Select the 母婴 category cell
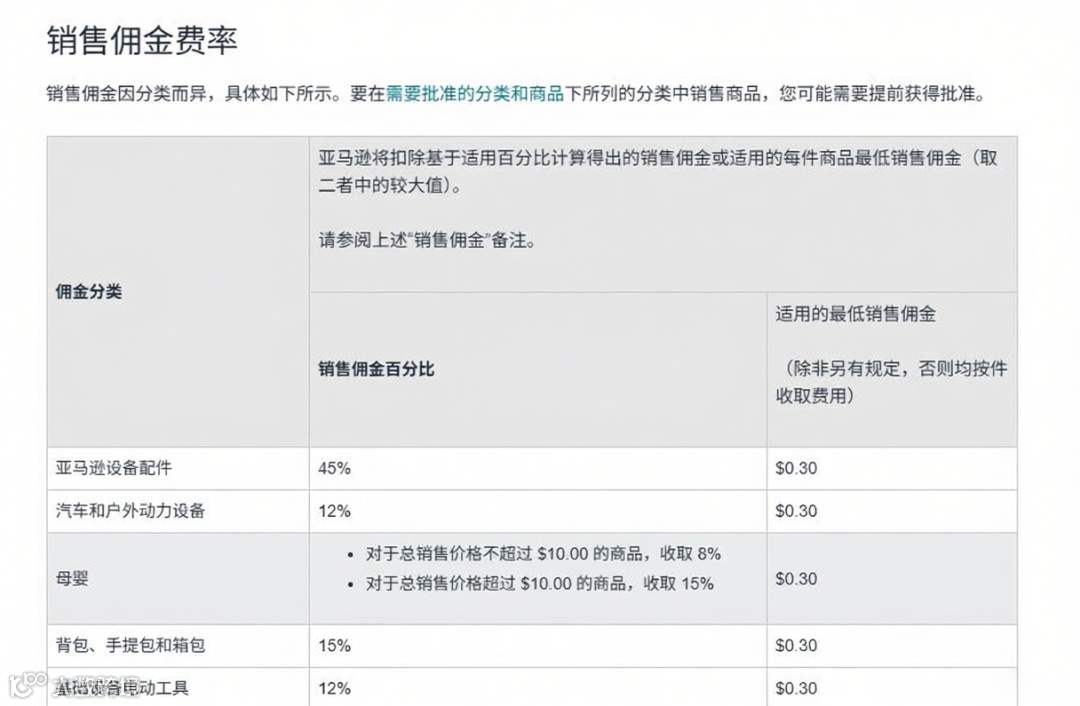Screen dimensions: 1080x706 click(71, 578)
